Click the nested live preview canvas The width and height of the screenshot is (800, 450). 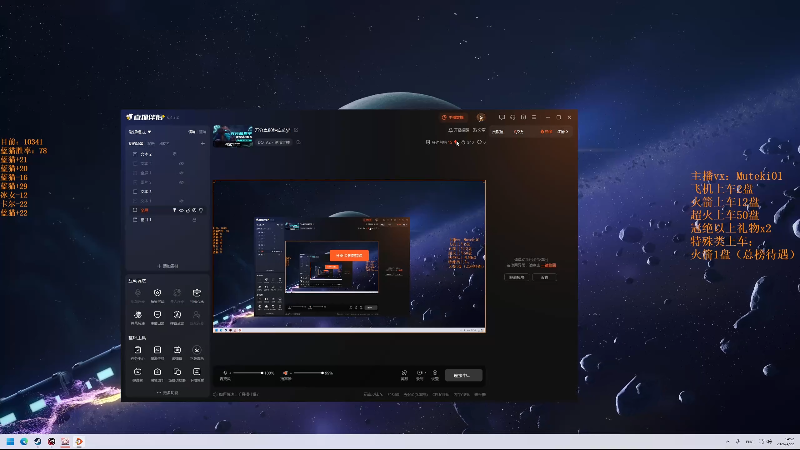pyautogui.click(x=349, y=256)
